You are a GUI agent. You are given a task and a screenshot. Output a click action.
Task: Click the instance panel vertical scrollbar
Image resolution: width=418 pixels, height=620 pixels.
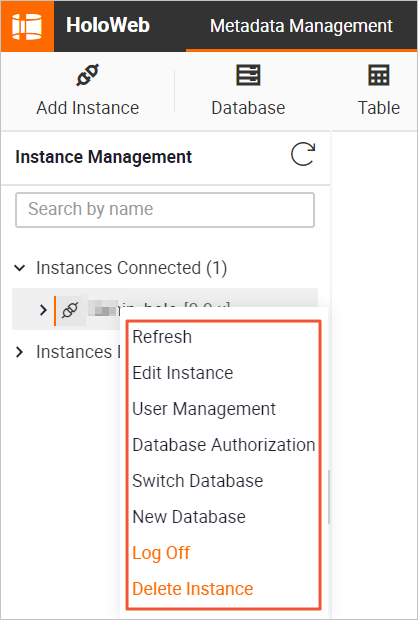coord(329,497)
